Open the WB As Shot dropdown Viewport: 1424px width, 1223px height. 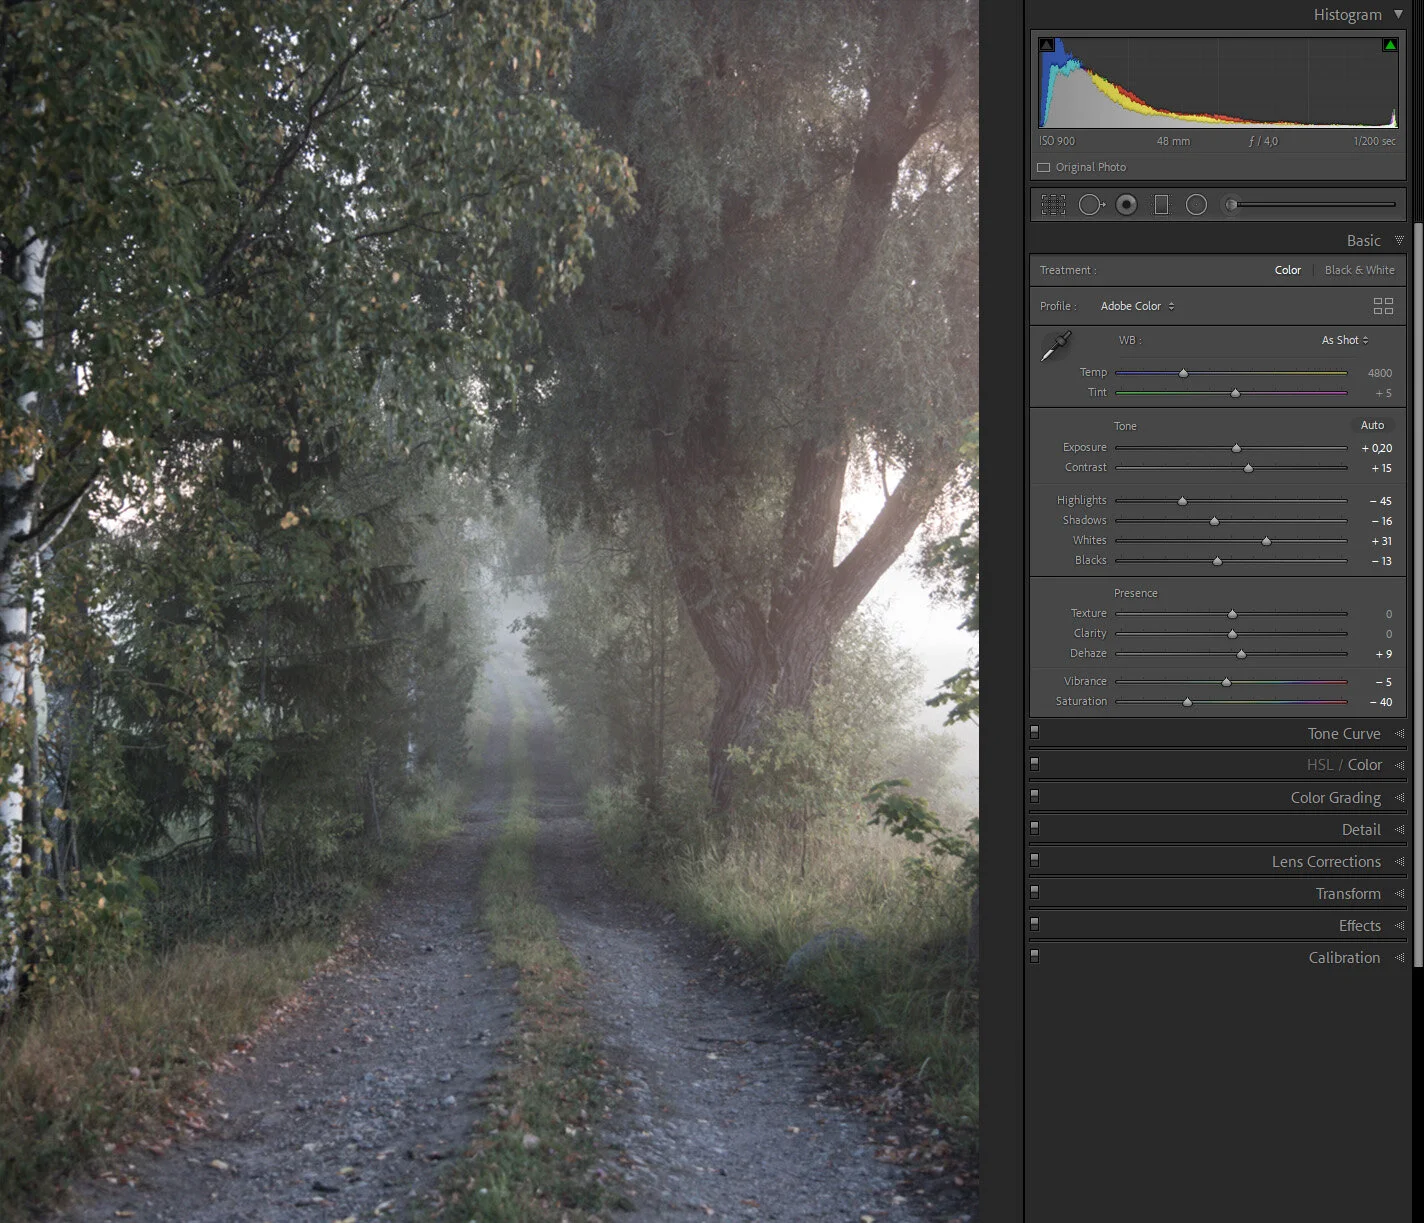point(1343,340)
